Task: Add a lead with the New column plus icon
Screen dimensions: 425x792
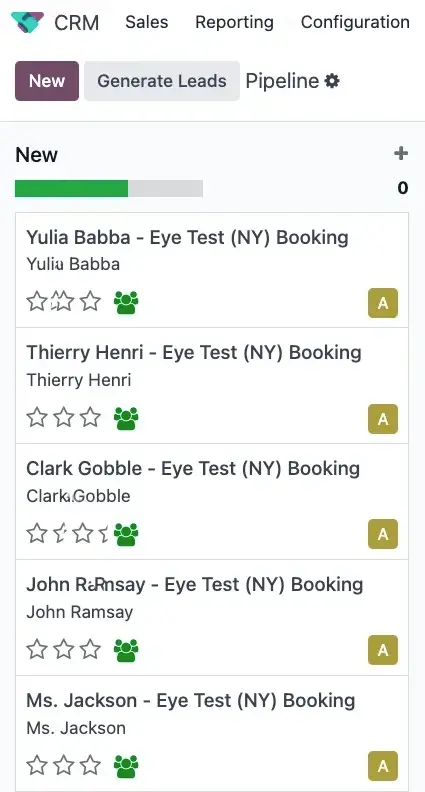Action: 401,154
